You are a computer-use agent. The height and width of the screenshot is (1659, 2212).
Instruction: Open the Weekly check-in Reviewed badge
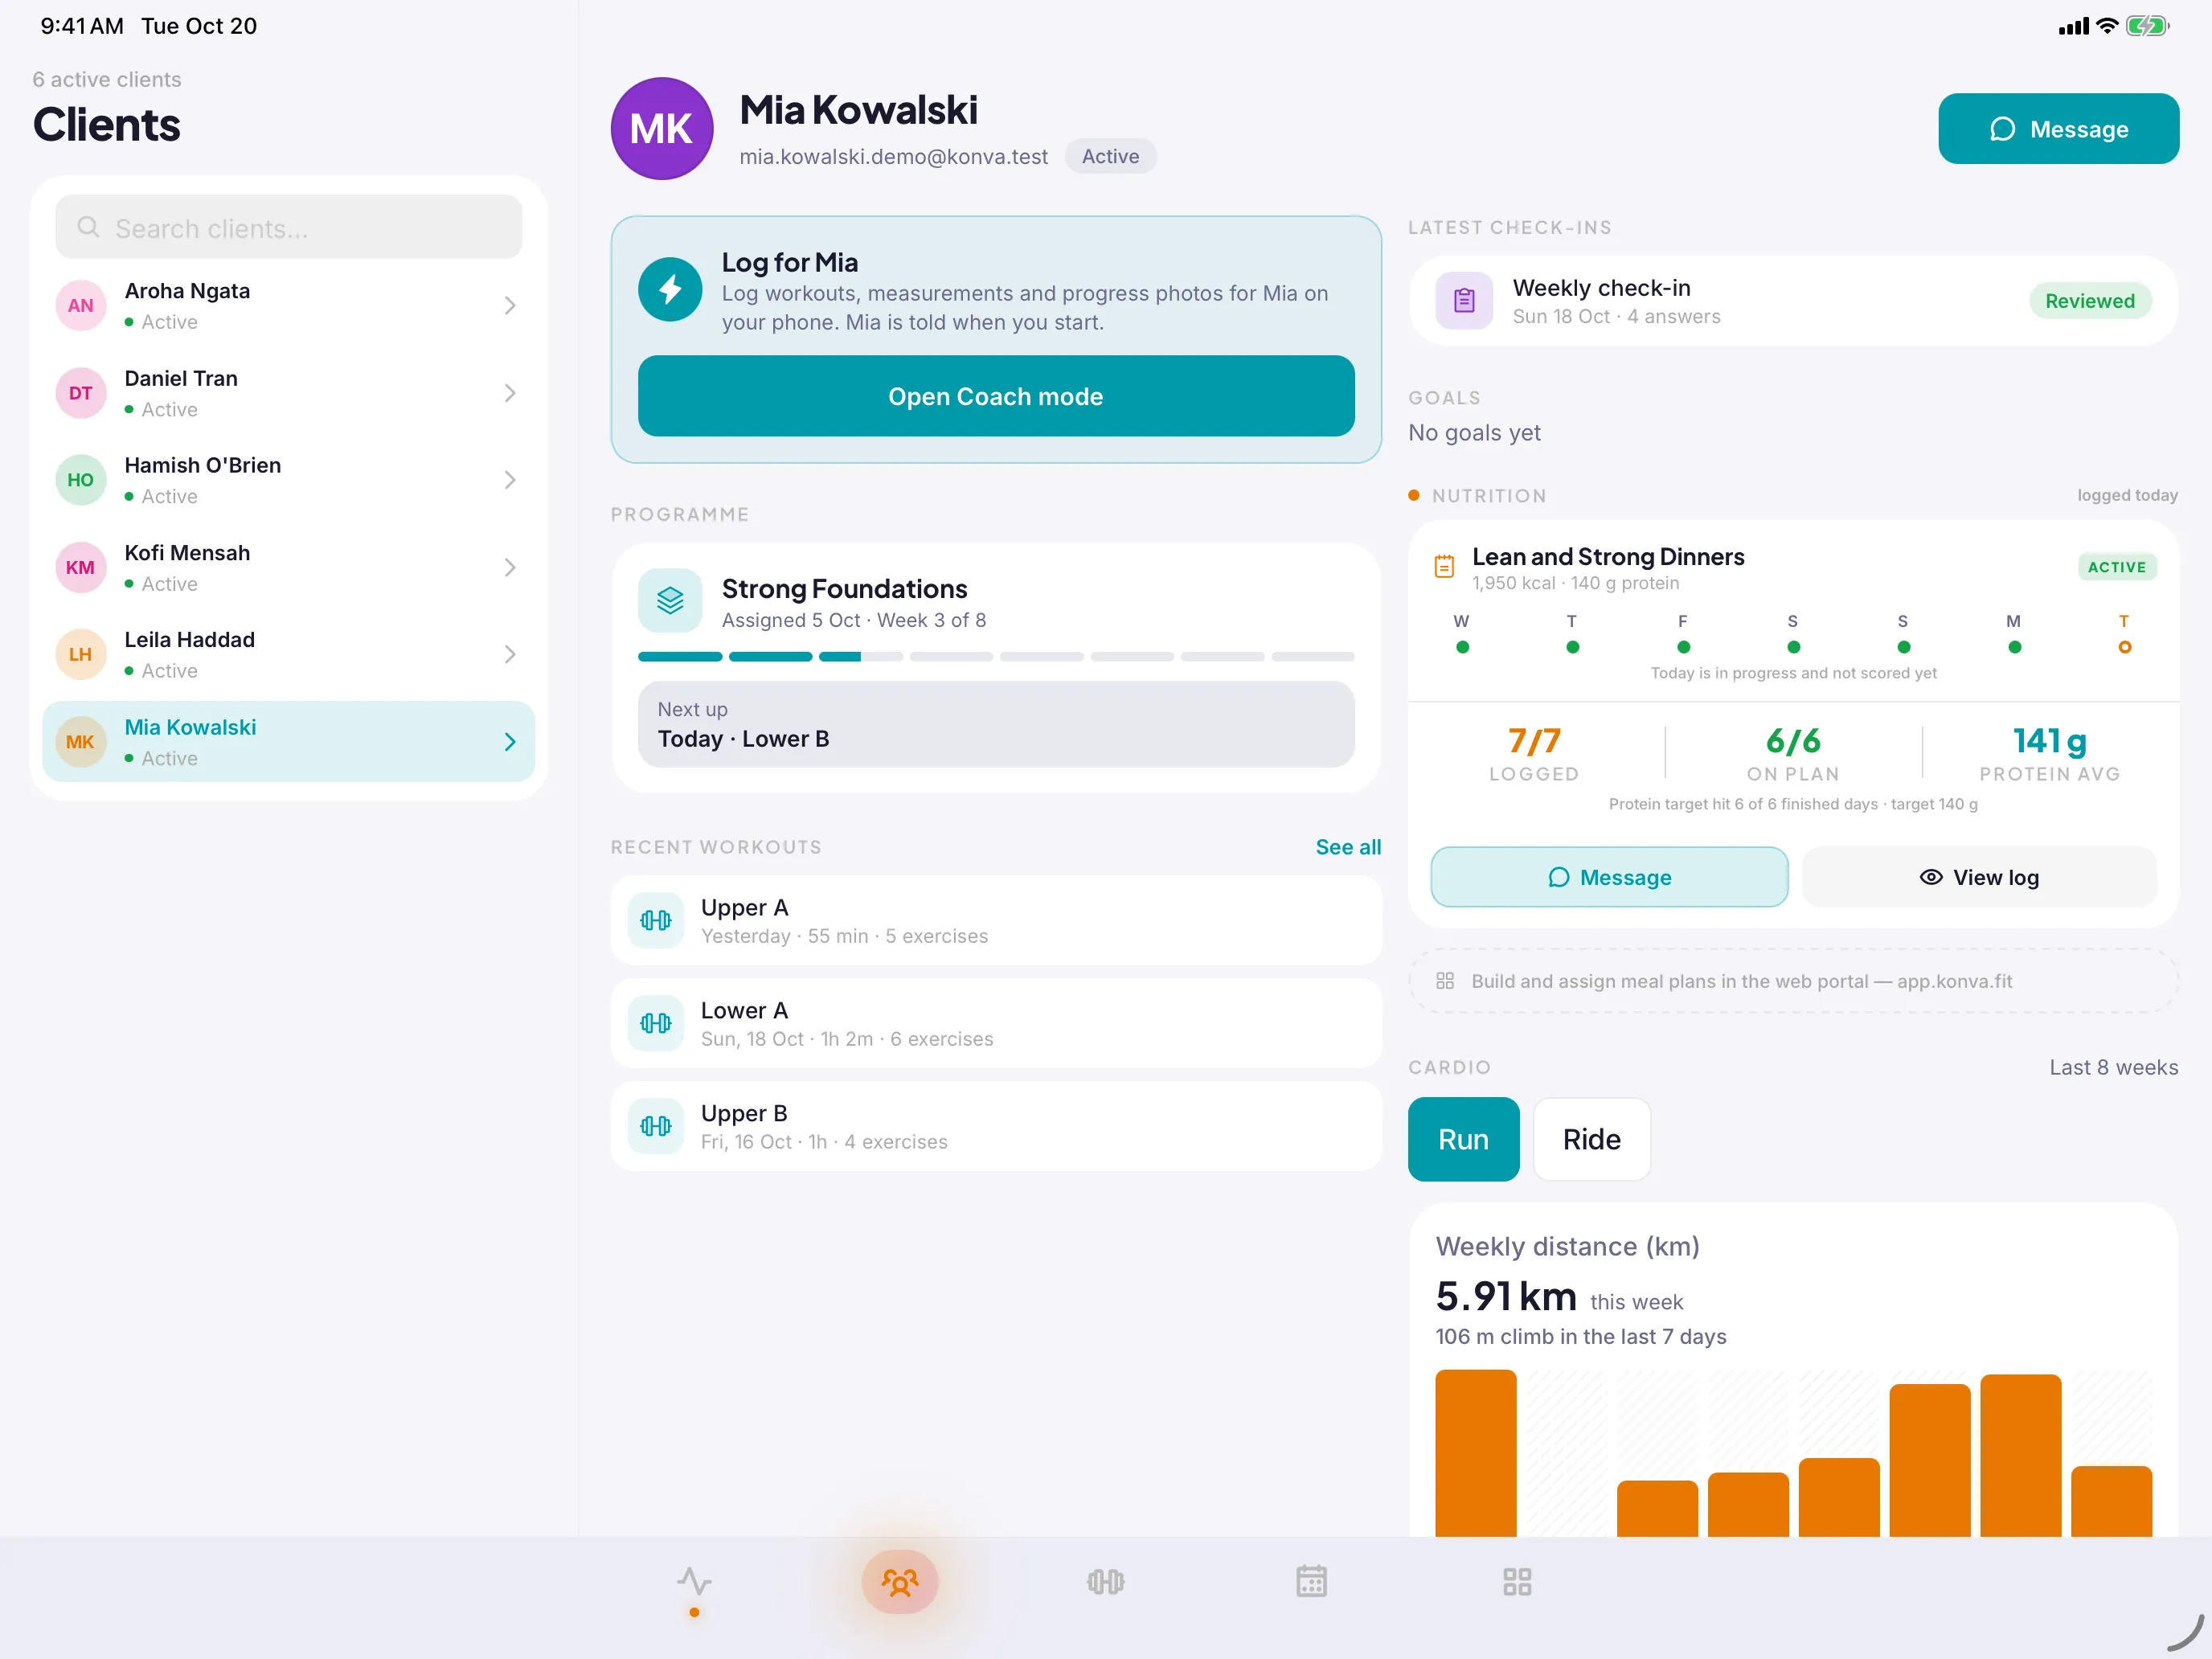(x=2089, y=301)
